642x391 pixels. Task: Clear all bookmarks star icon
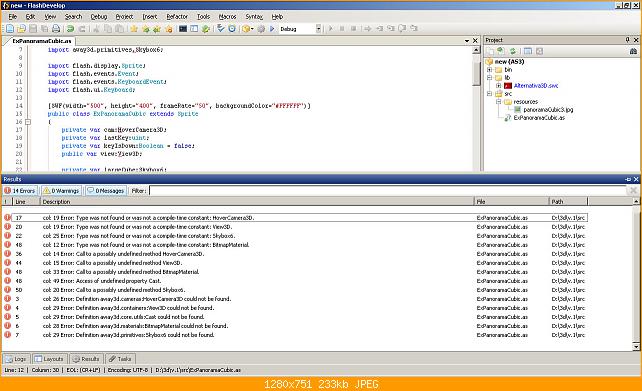click(168, 29)
